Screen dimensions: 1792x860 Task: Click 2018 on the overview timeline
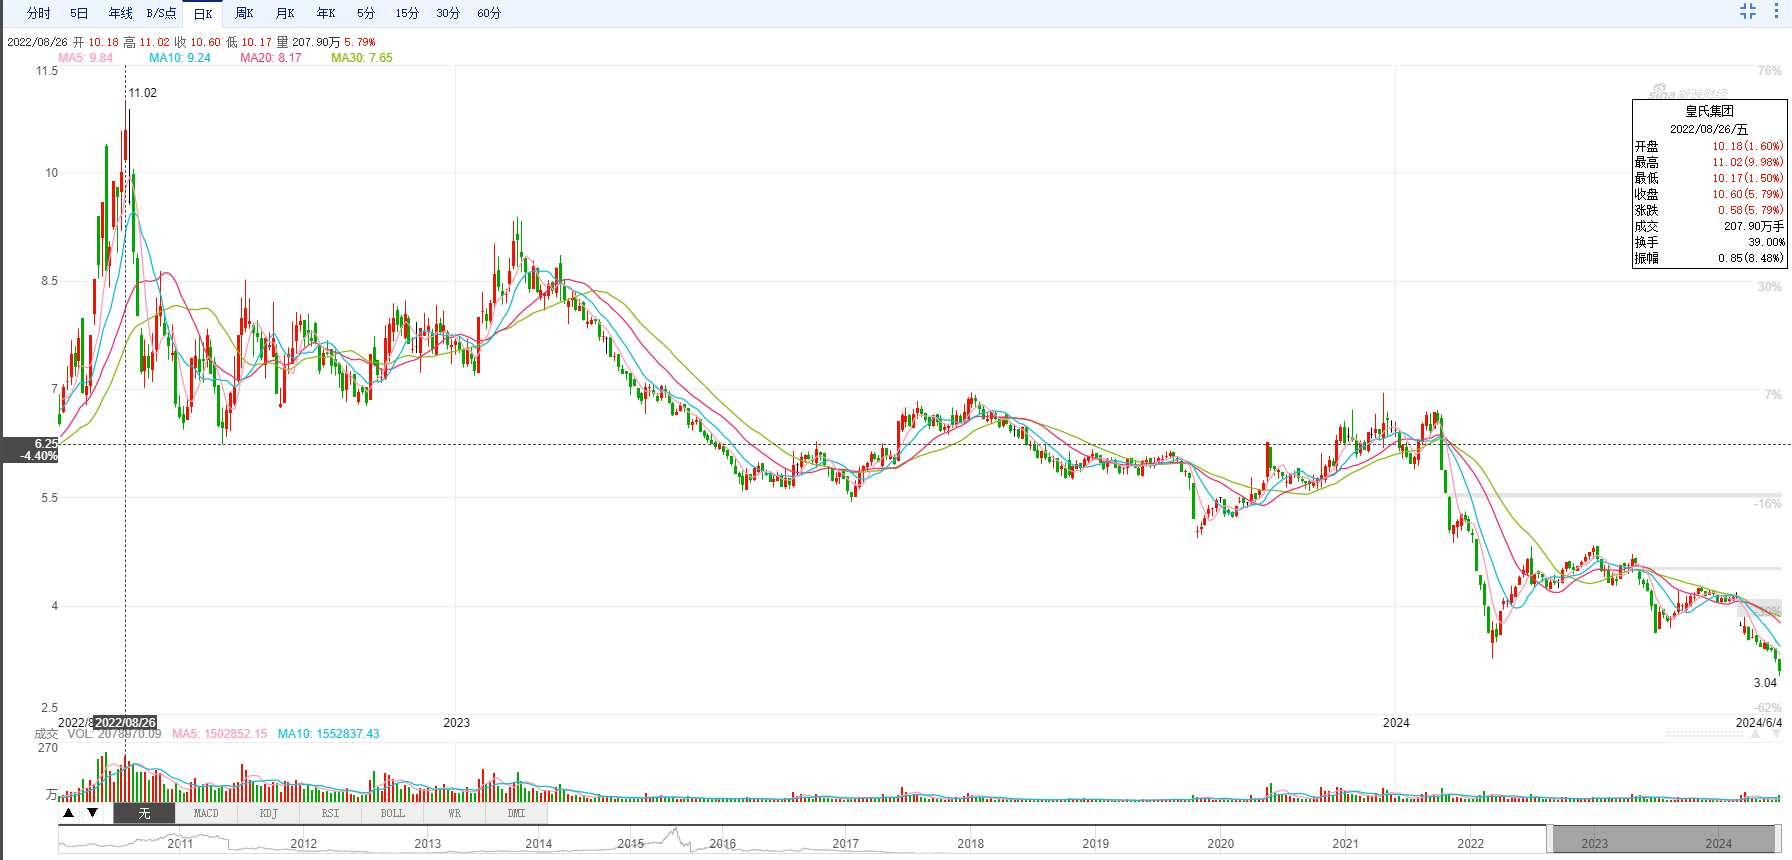point(970,843)
